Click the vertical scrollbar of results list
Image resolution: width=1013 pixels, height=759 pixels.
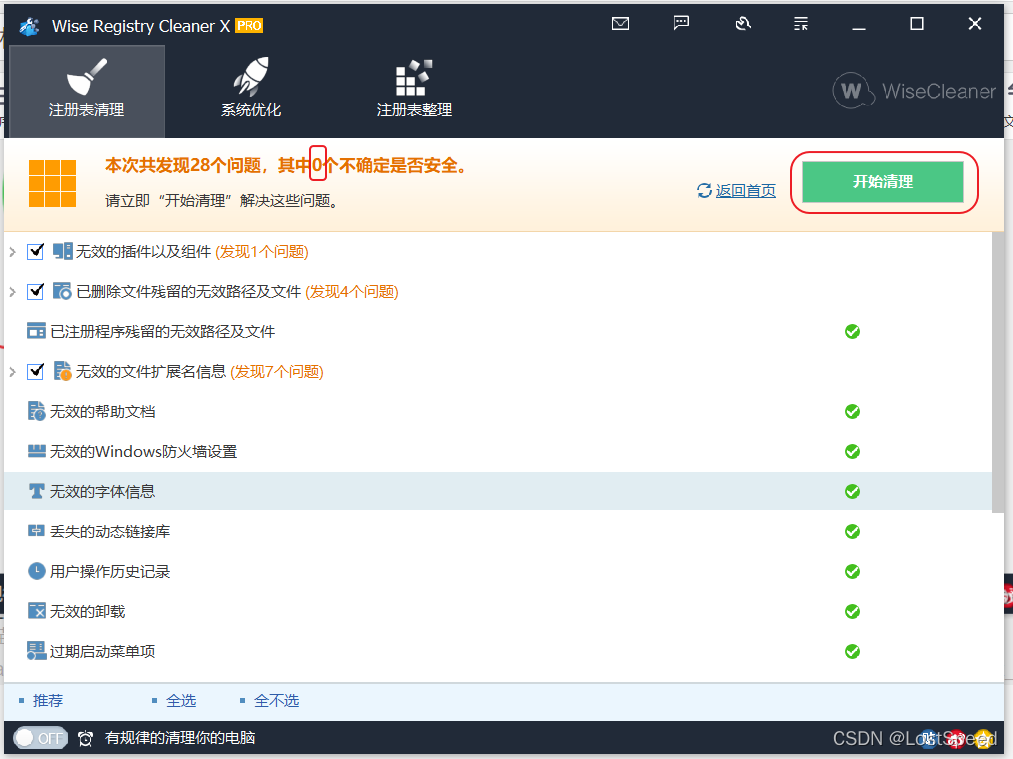tap(998, 372)
